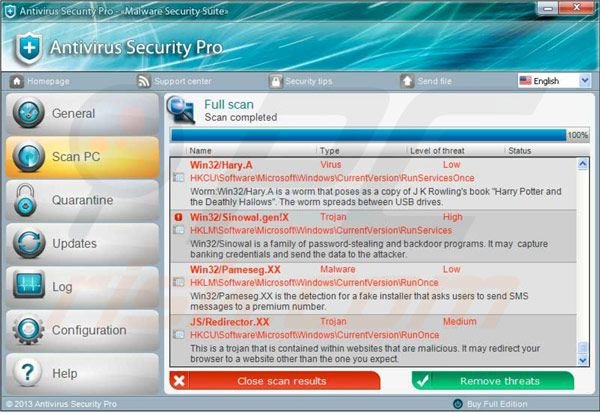The image size is (600, 414).
Task: Minimize the Antivirus Security Pro window
Action: (548, 8)
